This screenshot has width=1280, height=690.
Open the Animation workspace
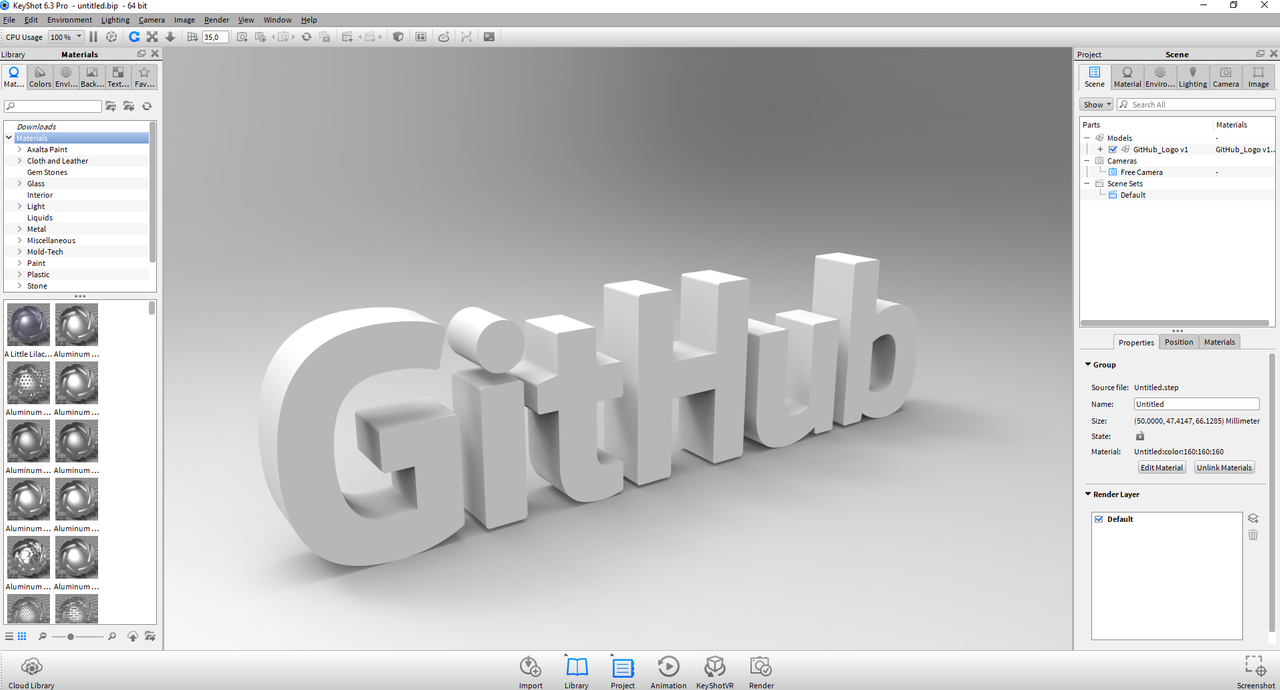pyautogui.click(x=668, y=670)
